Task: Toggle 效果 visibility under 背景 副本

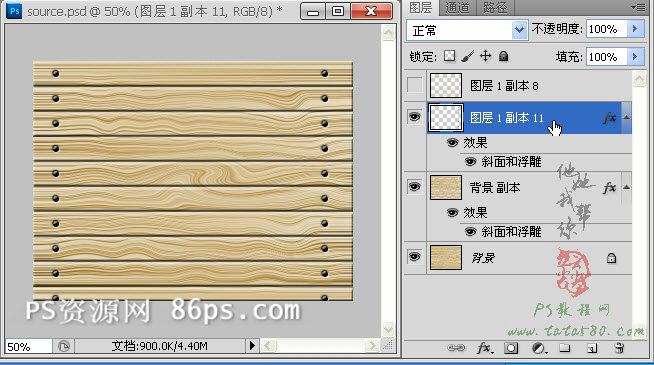Action: [x=452, y=213]
